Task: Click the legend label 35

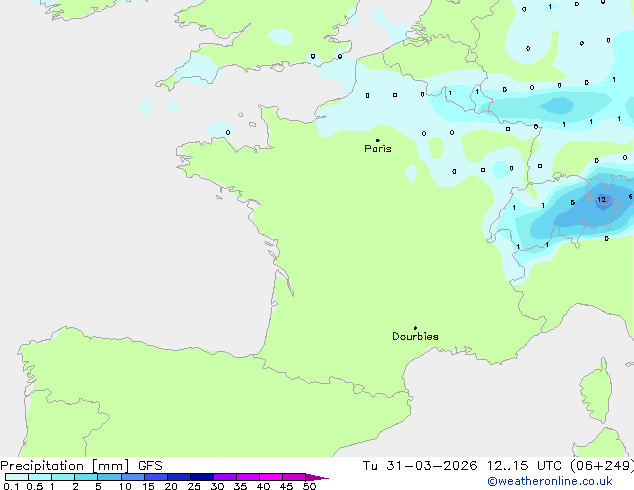Action: pos(240,486)
